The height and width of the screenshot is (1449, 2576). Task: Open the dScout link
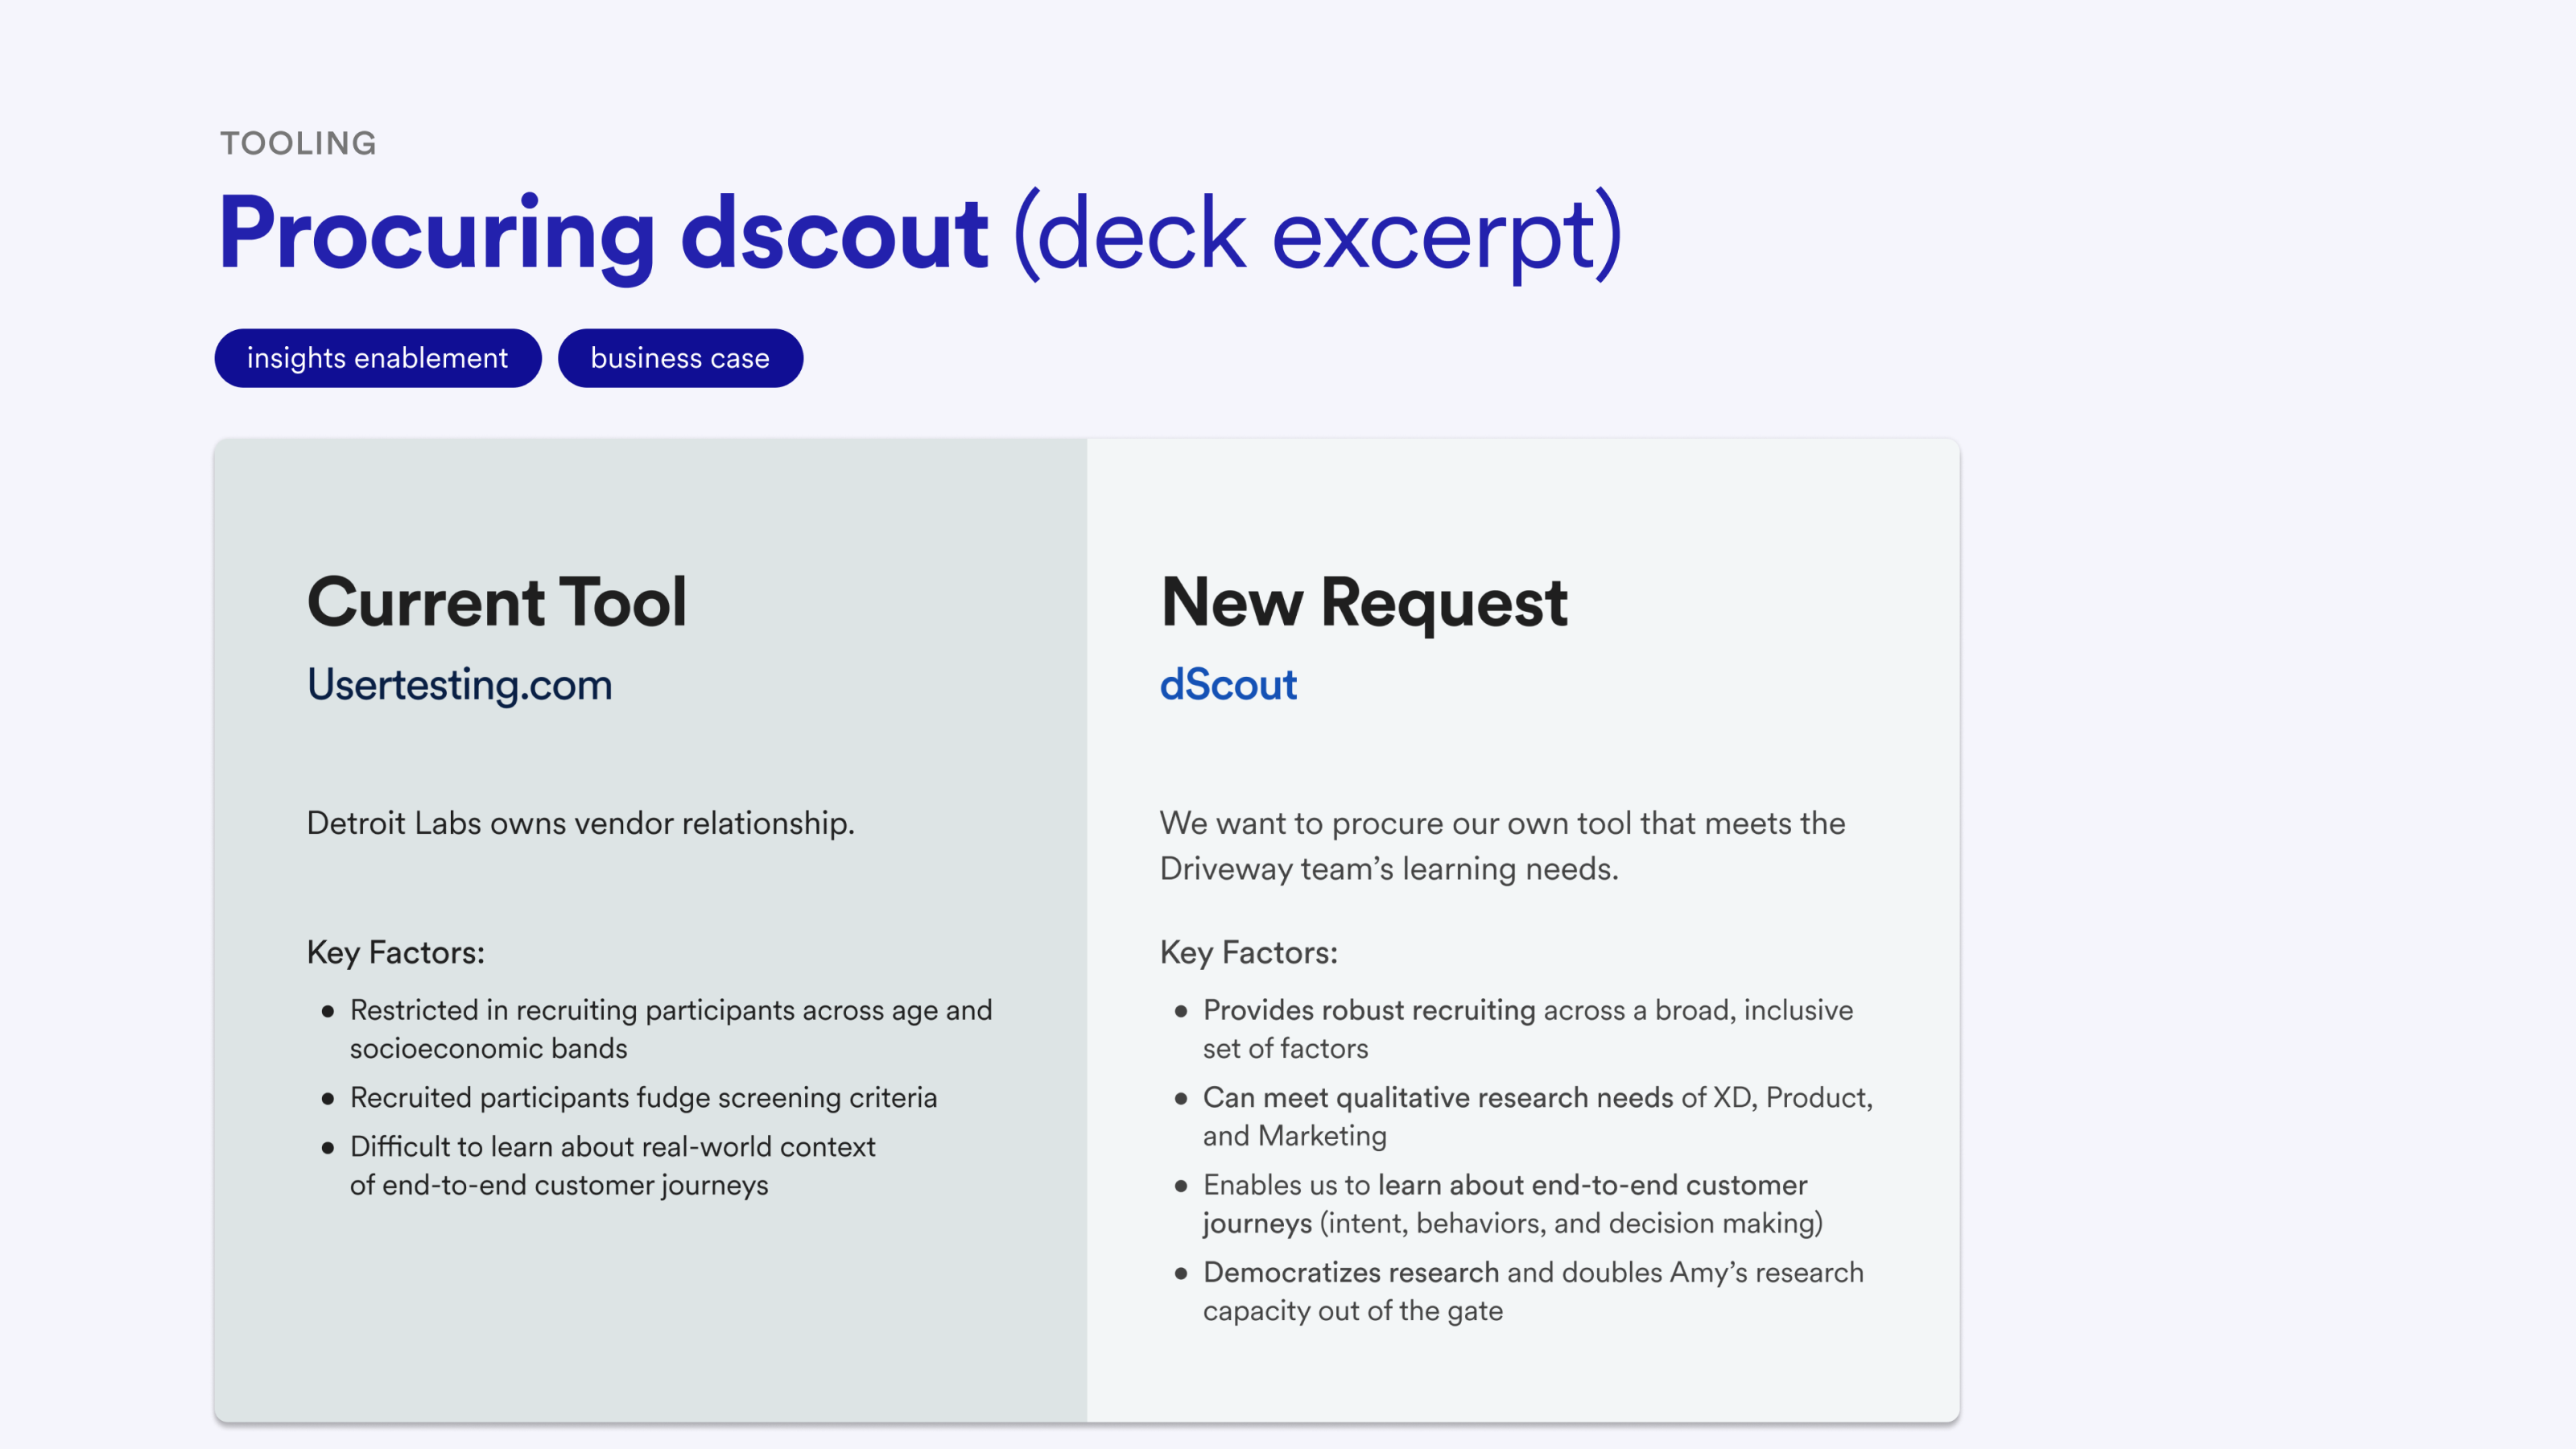[x=1228, y=685]
